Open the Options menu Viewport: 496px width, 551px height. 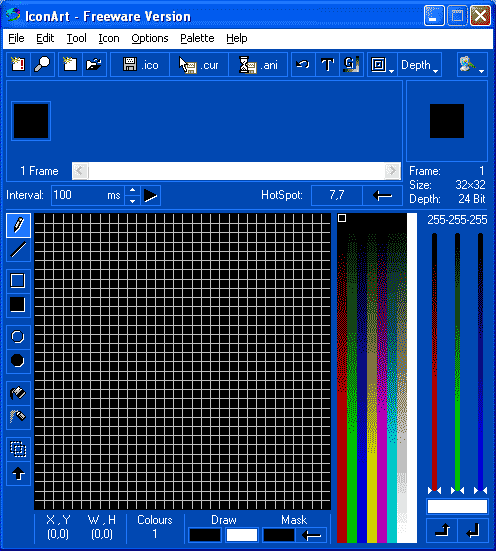pos(150,38)
